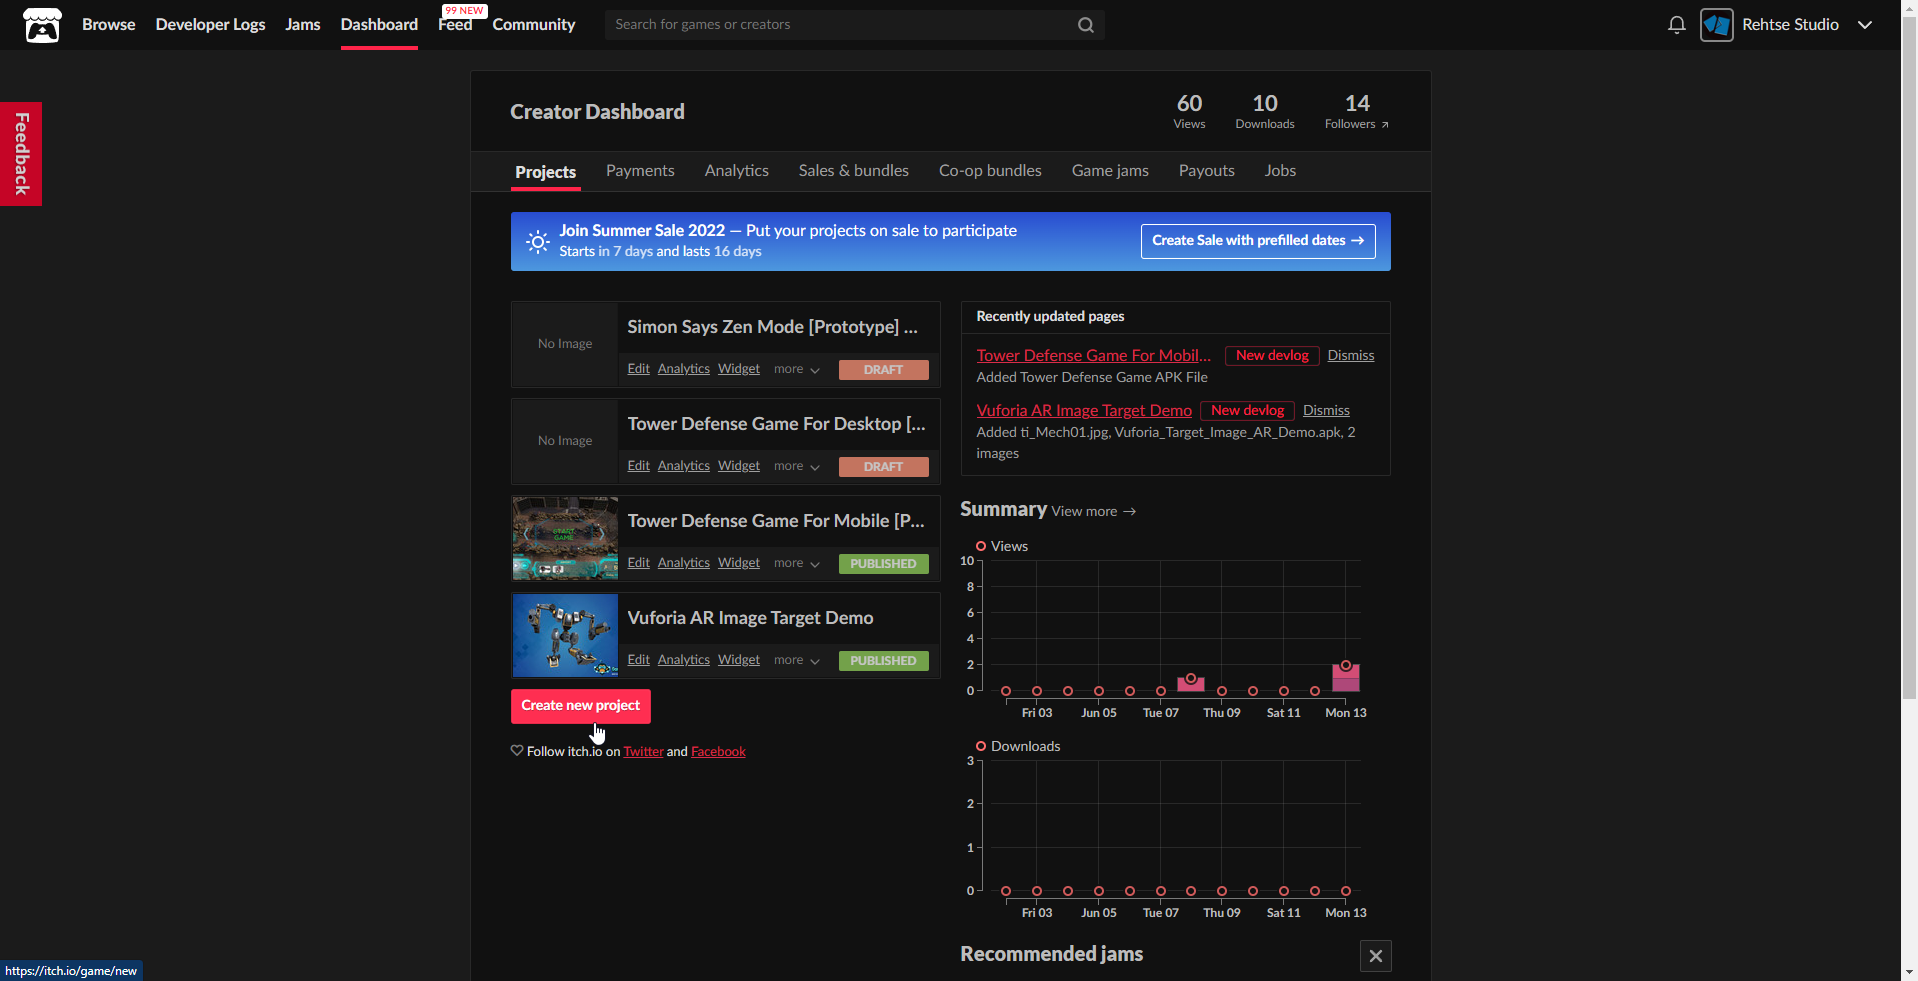
Task: Open Widget for Simon Says Zen Mode
Action: (x=739, y=369)
